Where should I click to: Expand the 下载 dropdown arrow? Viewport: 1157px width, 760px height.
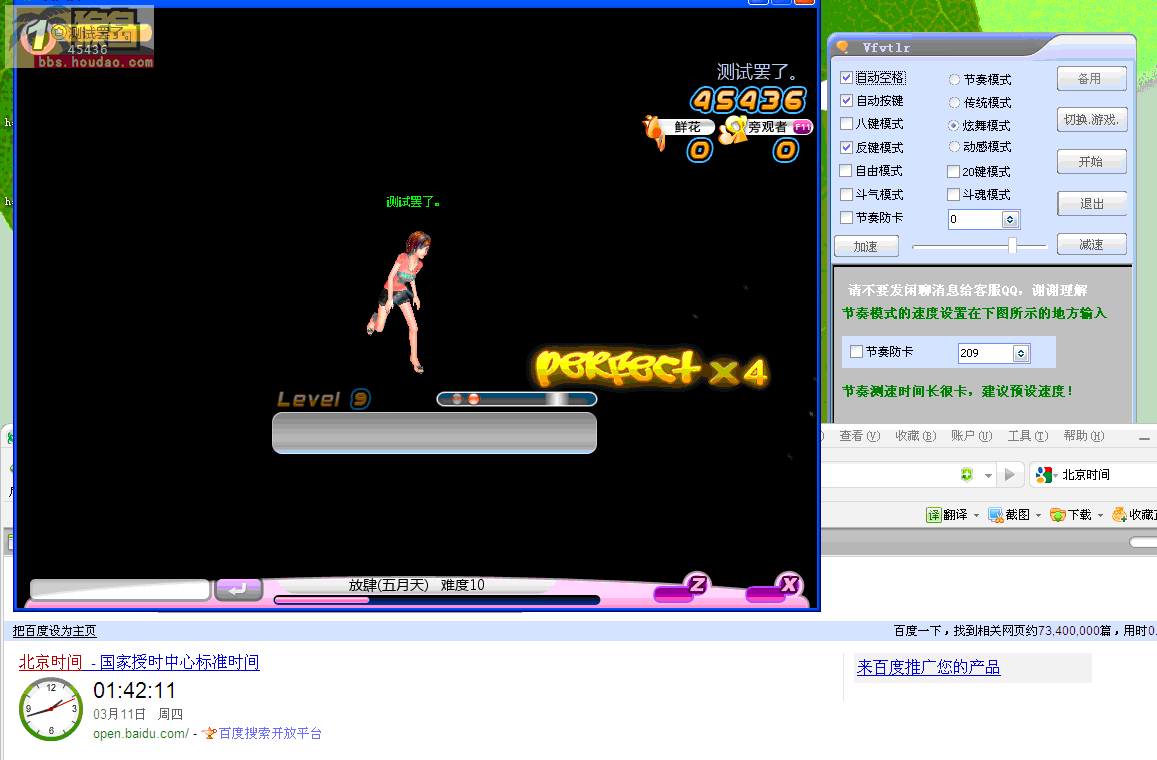(1100, 515)
